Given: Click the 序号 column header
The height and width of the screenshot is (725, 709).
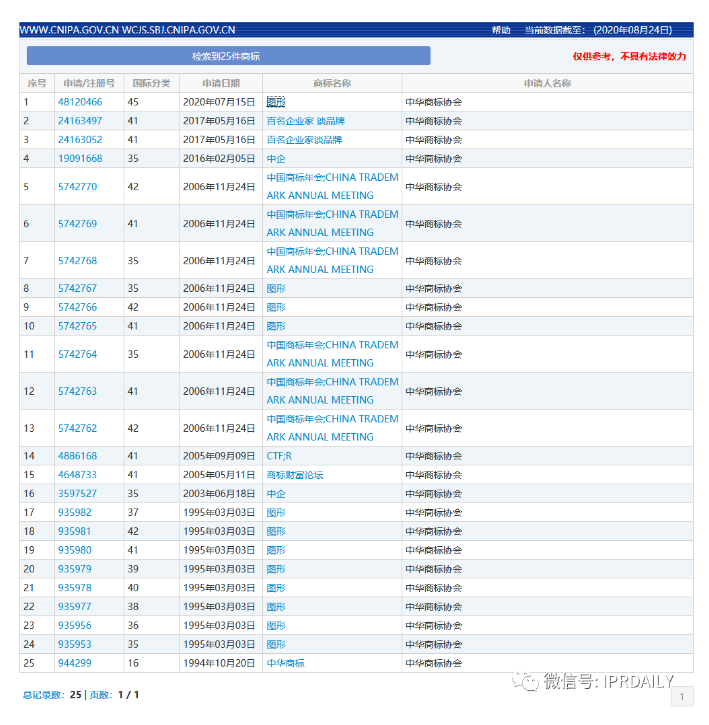Looking at the screenshot, I should 37,83.
